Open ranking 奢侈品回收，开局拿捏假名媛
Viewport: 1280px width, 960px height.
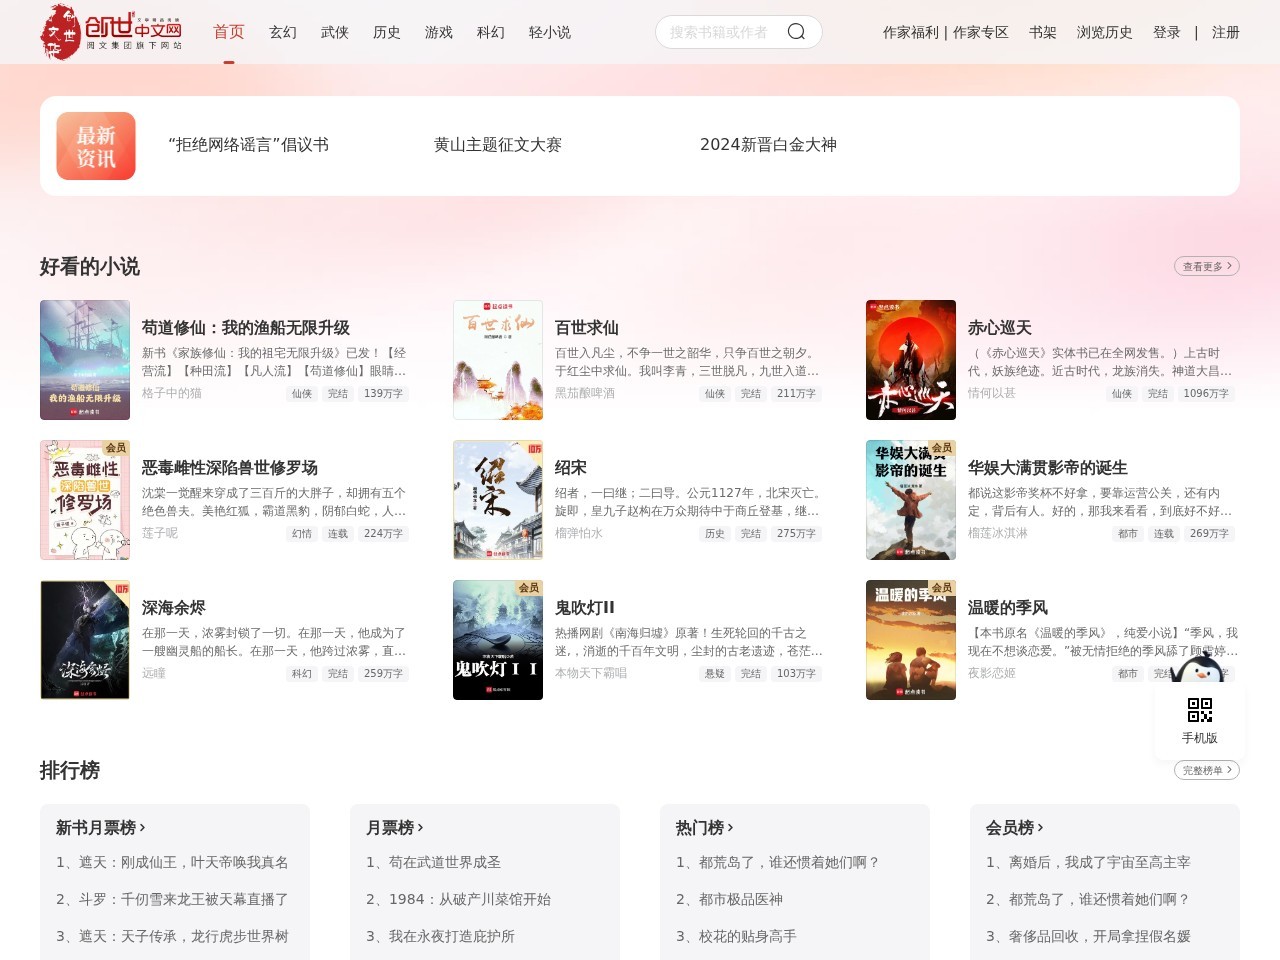[1088, 936]
